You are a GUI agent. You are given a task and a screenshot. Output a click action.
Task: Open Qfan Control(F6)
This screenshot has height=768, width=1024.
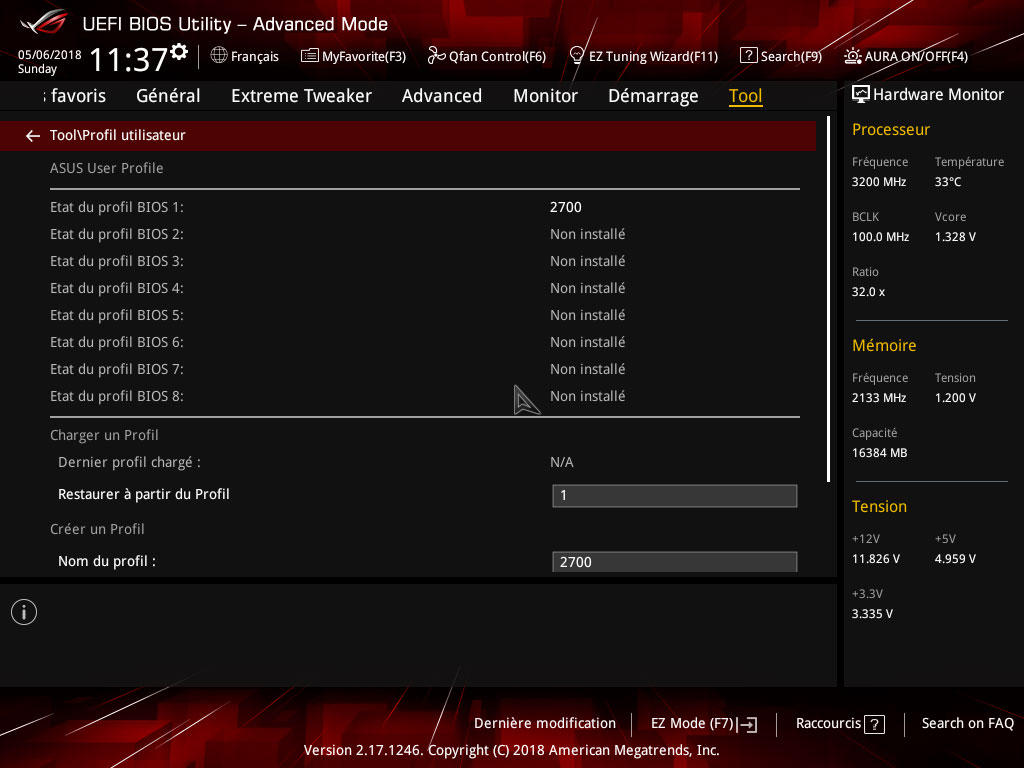pos(497,56)
